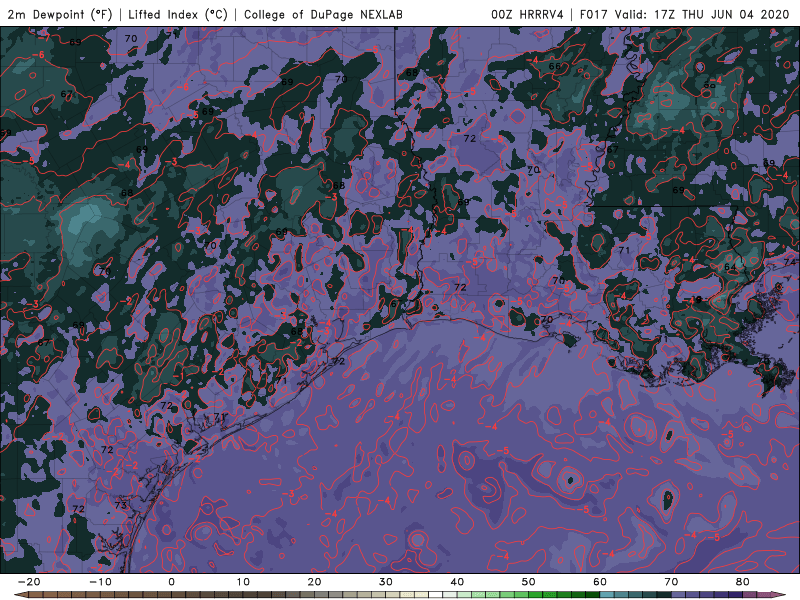Click the '64' dewpoint label in southeast Louisiana
Image resolution: width=800 pixels, height=600 pixels.
pyautogui.click(x=730, y=267)
